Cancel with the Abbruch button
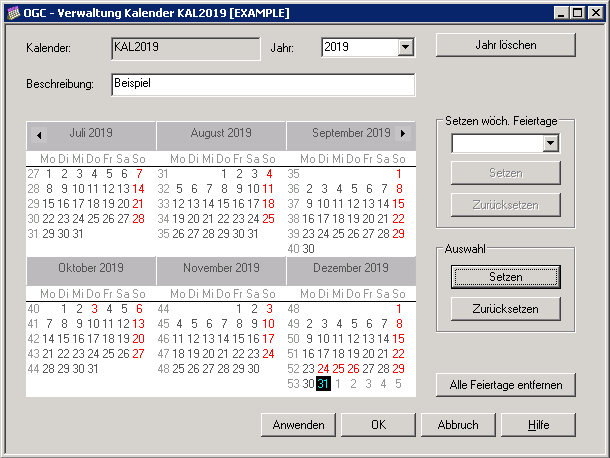This screenshot has width=610, height=458. [458, 425]
